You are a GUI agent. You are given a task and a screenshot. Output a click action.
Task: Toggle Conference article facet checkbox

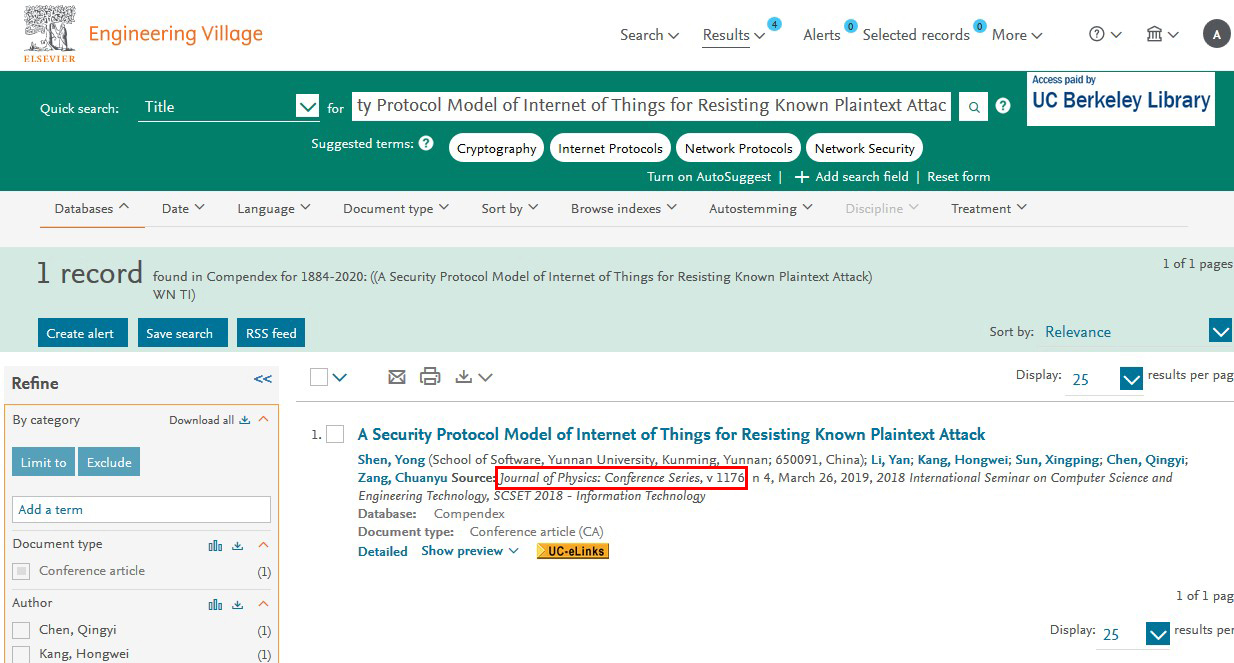pyautogui.click(x=21, y=571)
